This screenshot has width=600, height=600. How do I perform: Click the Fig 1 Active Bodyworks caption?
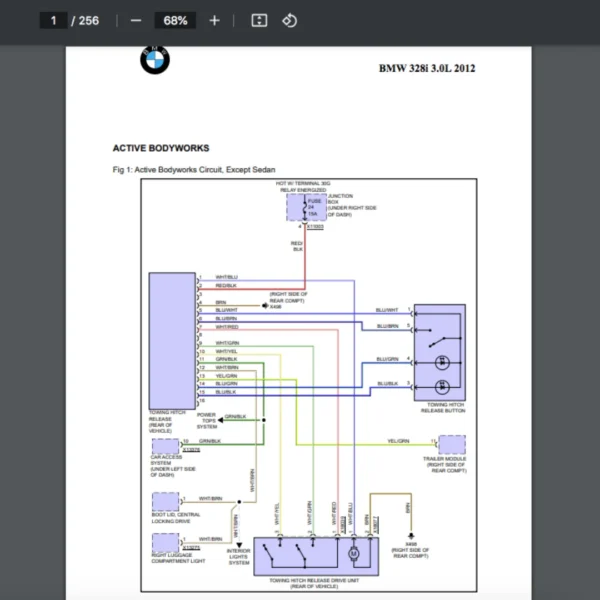(194, 170)
